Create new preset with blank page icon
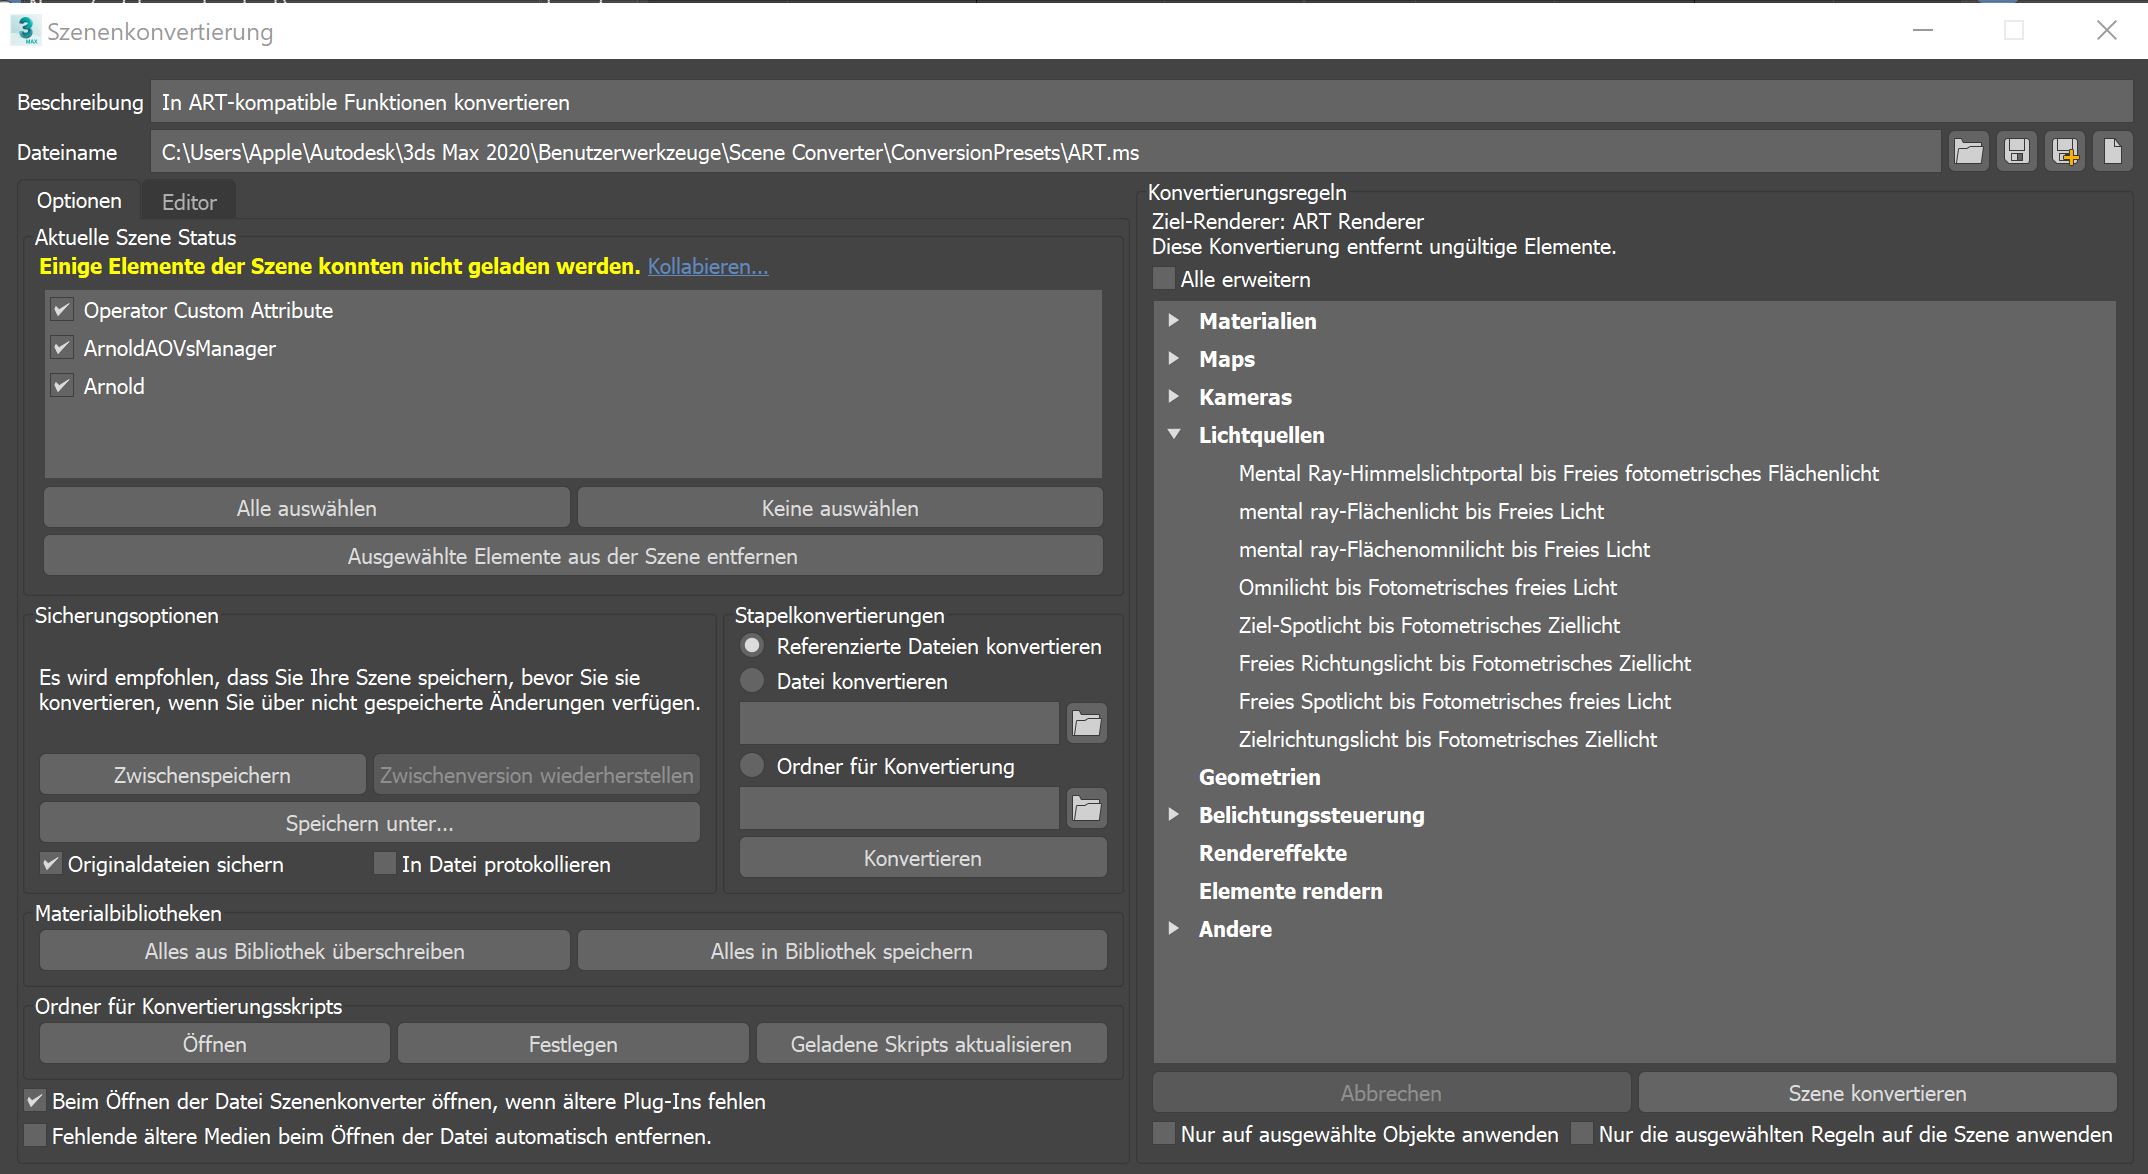2148x1174 pixels. point(2113,152)
